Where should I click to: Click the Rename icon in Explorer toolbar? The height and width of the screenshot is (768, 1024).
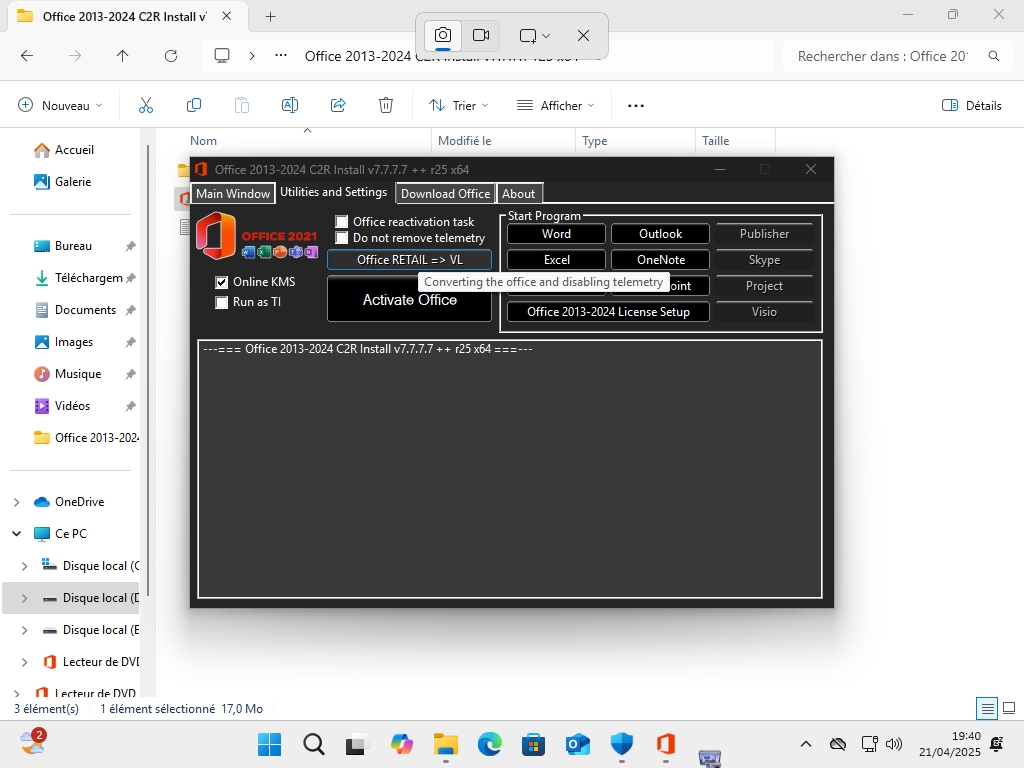tap(290, 105)
